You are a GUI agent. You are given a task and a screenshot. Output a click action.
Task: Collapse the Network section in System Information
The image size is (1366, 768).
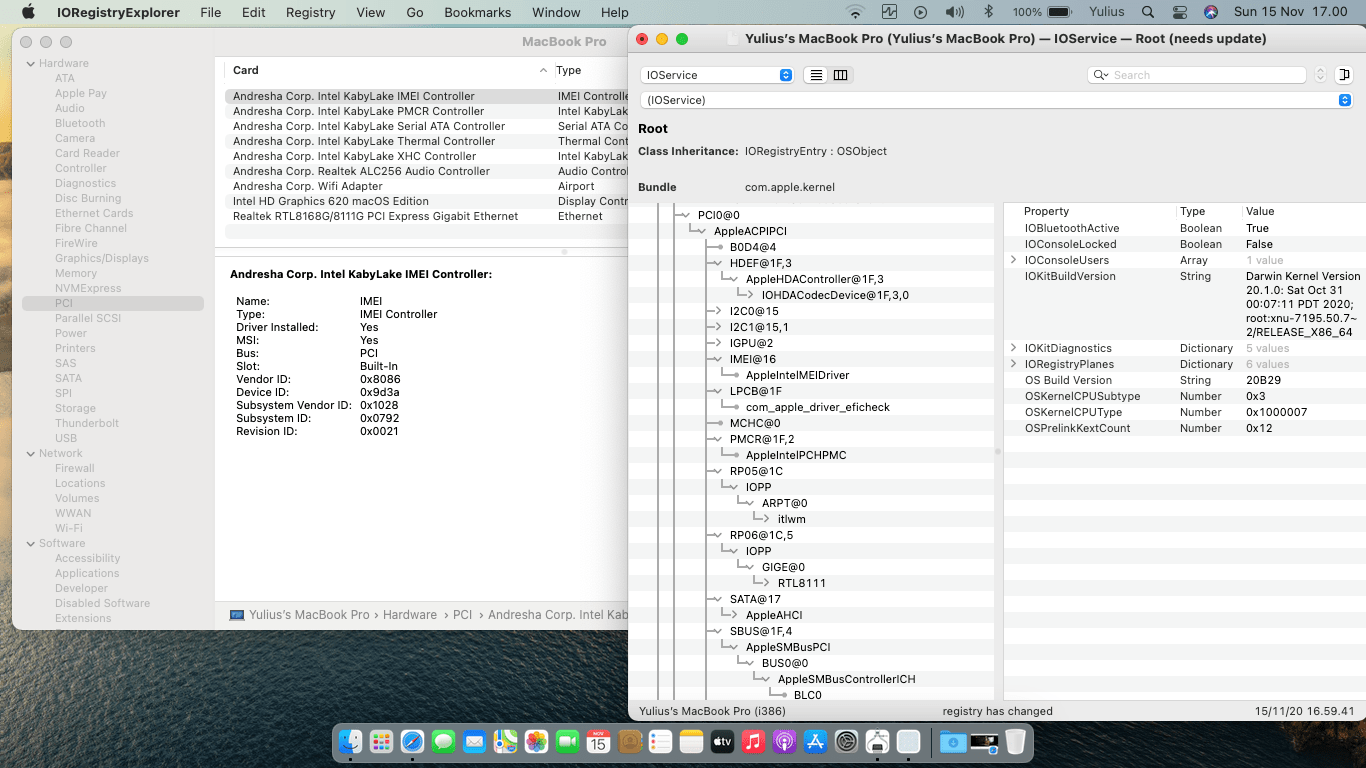30,453
